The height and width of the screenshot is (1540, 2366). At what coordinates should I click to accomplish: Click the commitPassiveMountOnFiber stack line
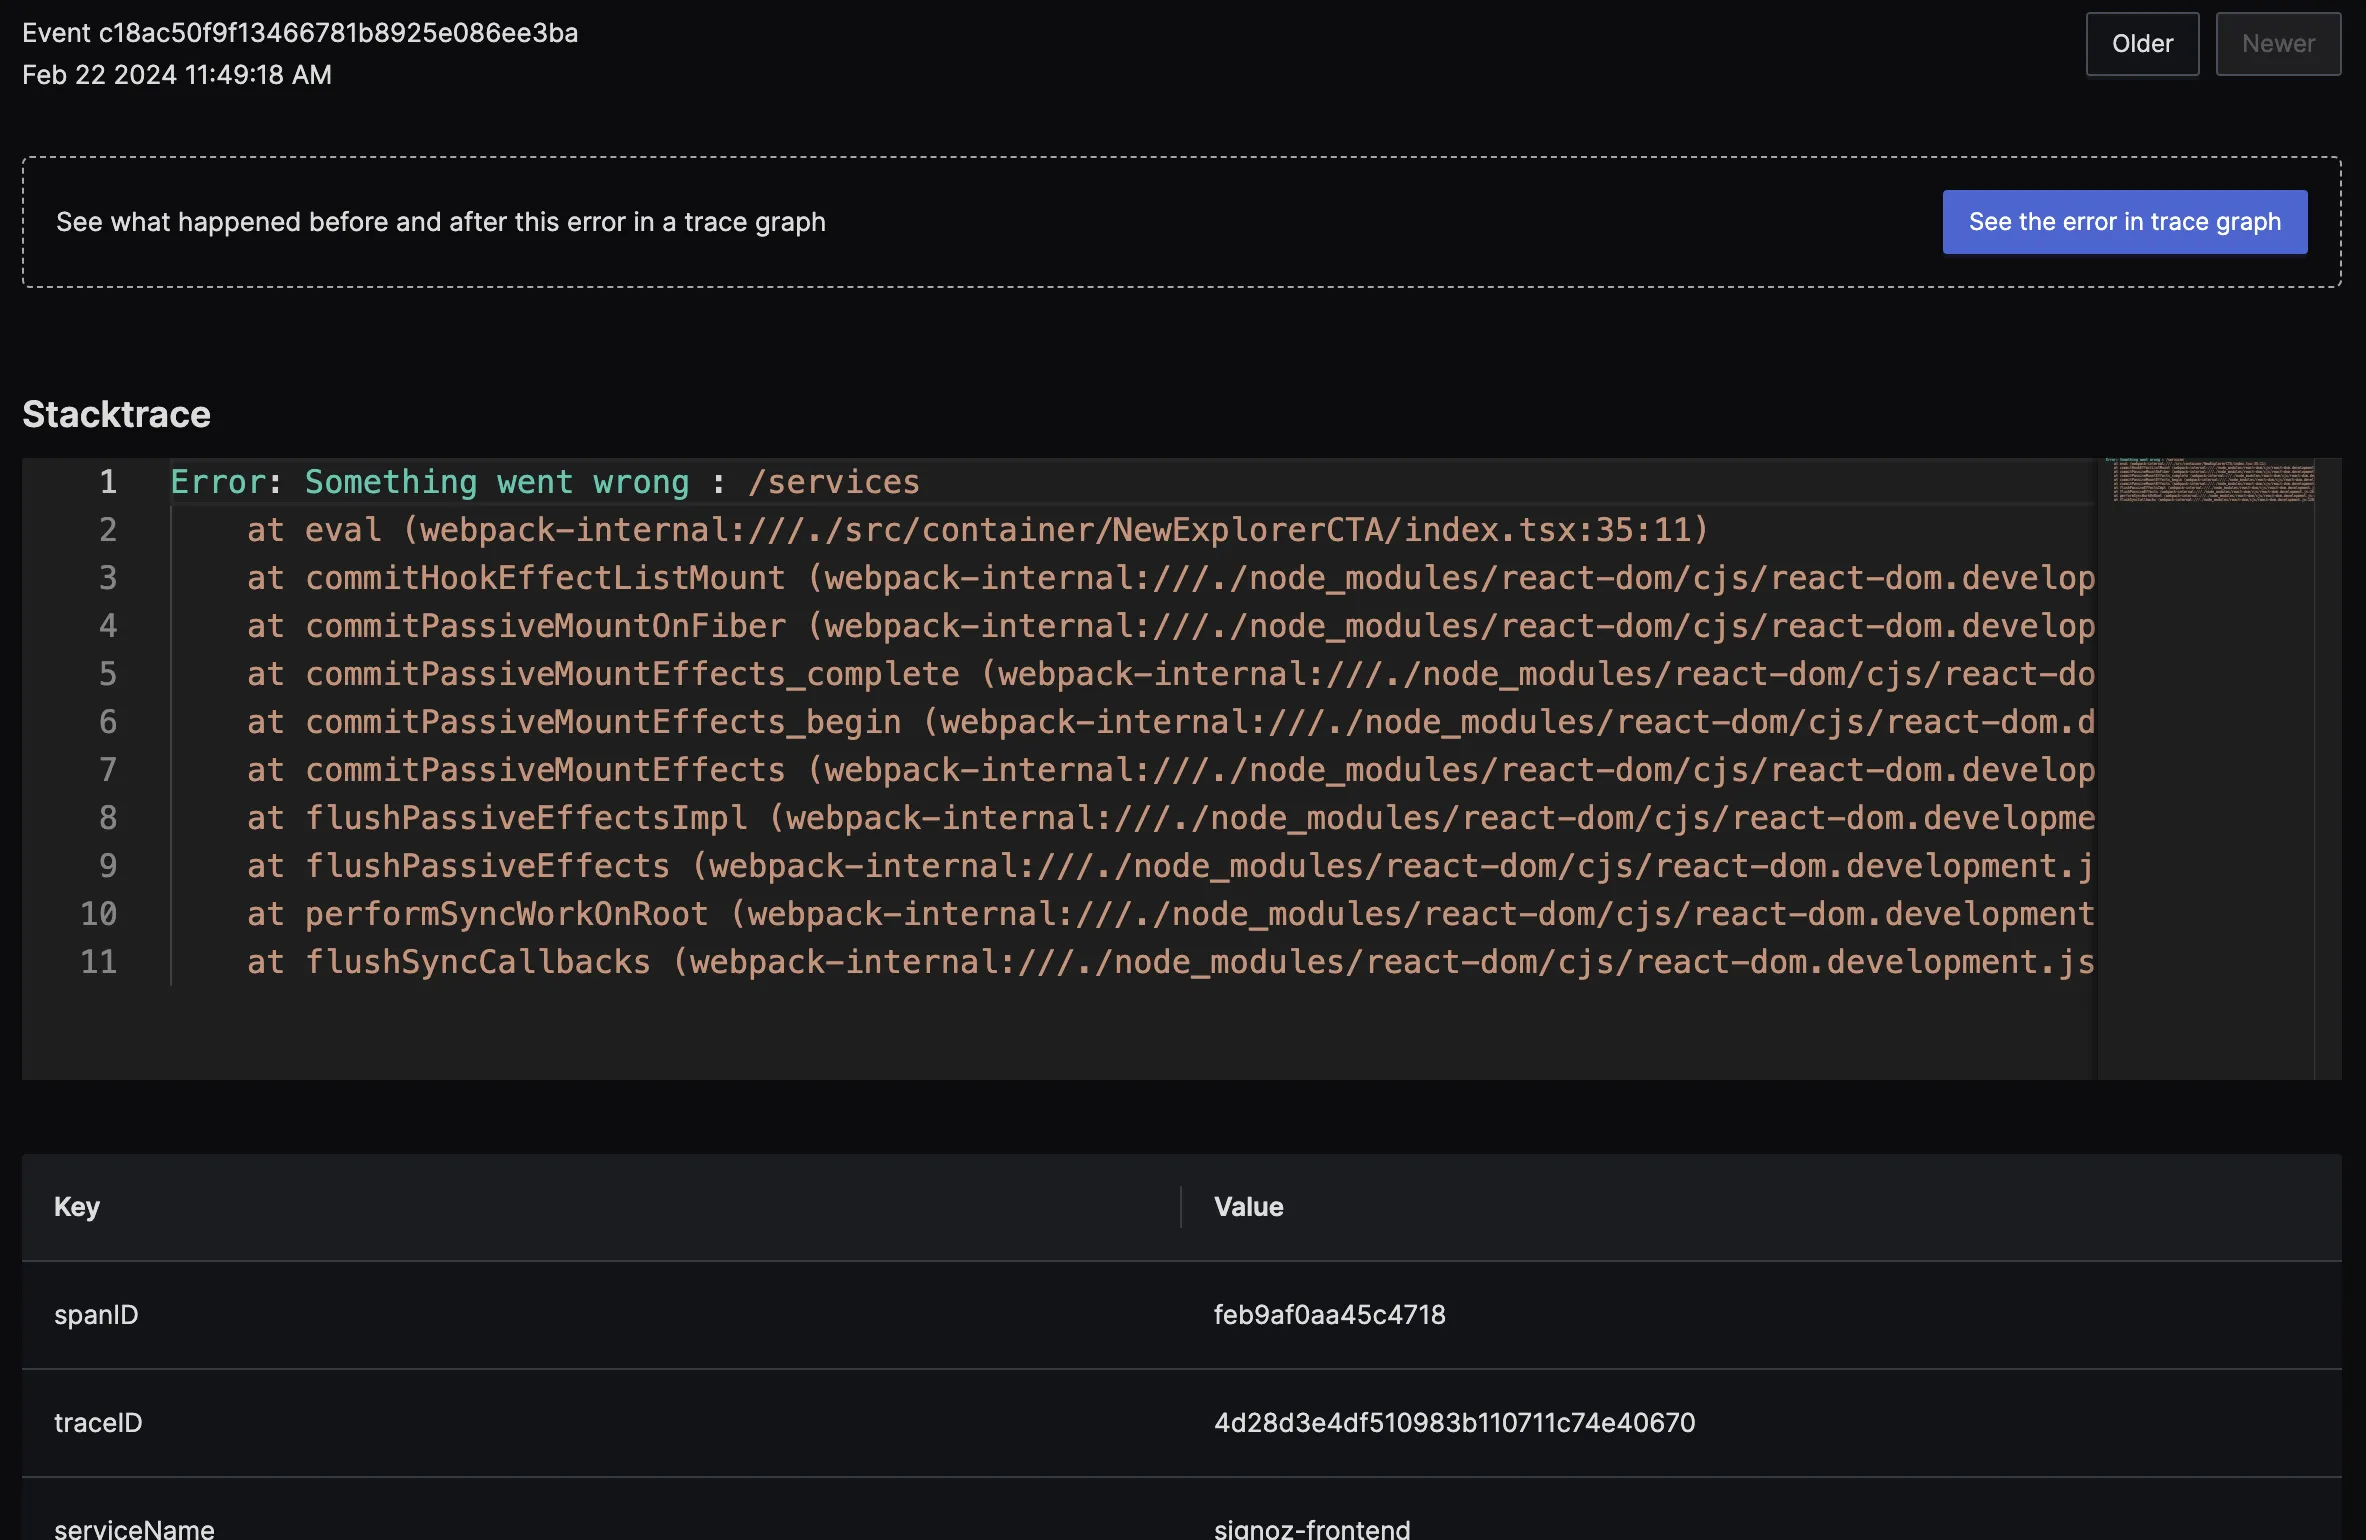pyautogui.click(x=1171, y=626)
